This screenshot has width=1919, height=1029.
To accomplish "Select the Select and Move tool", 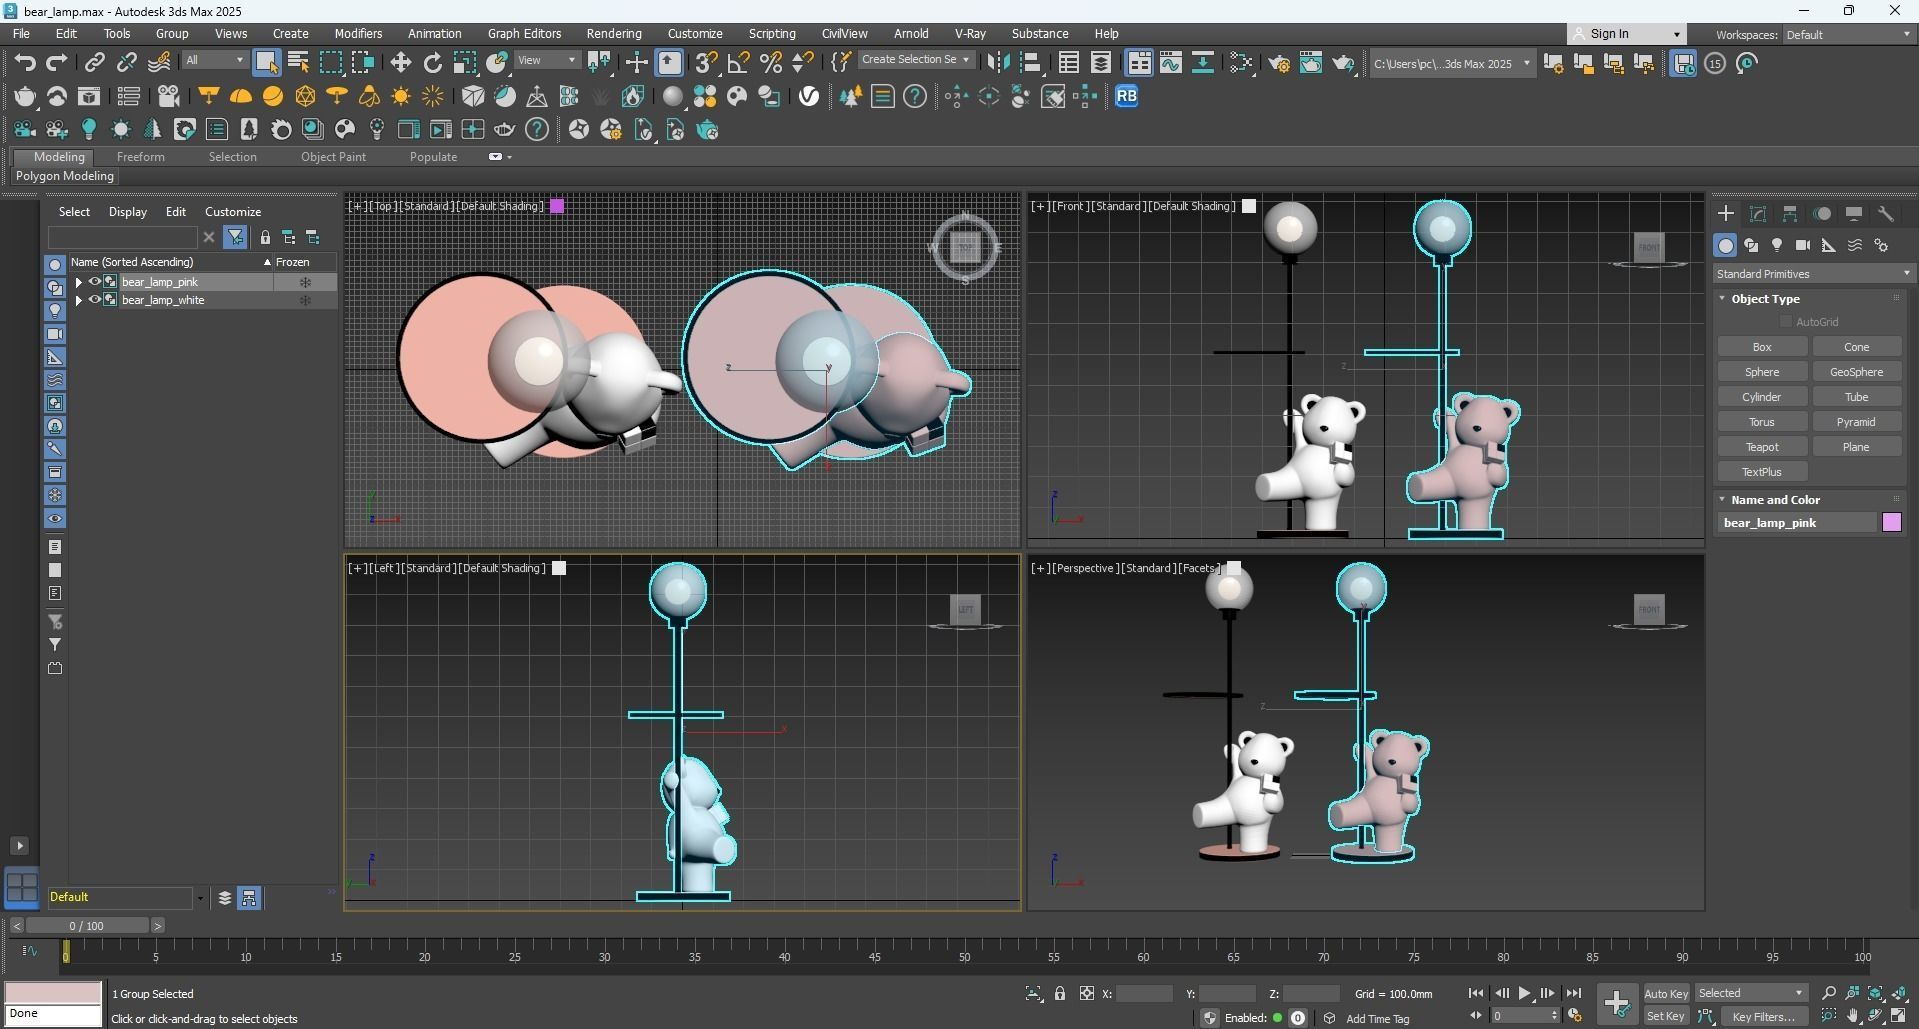I will click(400, 63).
